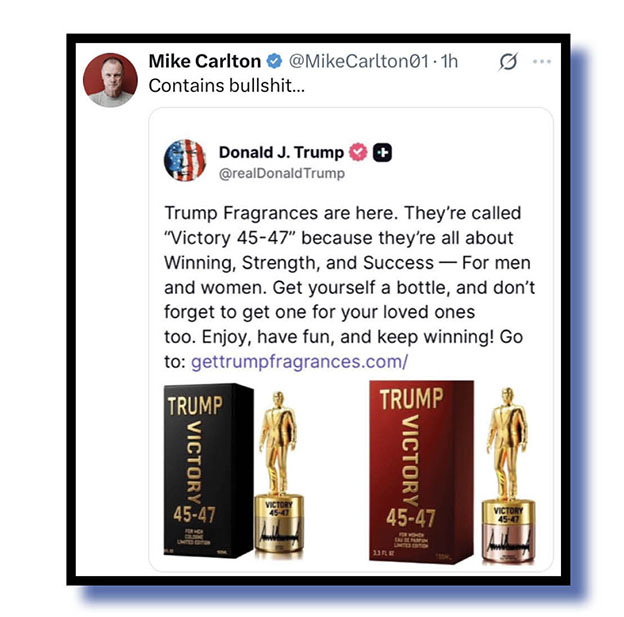
Task: Click the gold statue cologne bottle for men
Action: (x=279, y=472)
